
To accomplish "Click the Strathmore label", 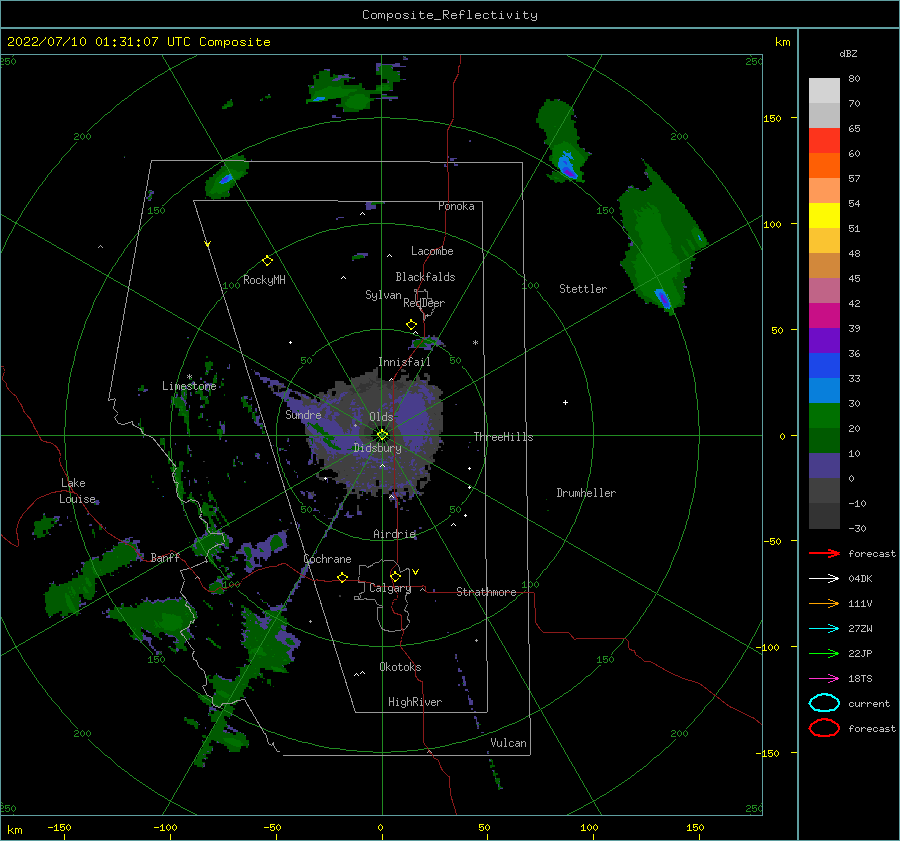I will click(x=486, y=592).
